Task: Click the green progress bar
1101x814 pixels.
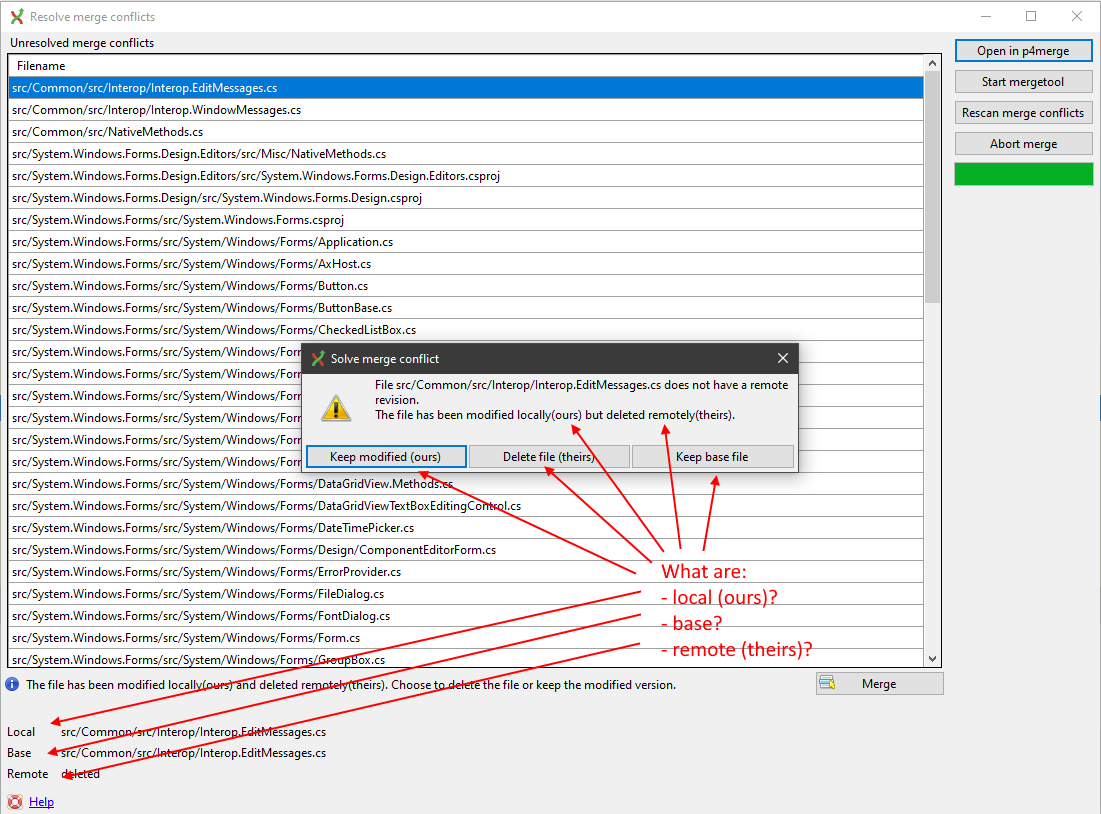Action: tap(1023, 173)
